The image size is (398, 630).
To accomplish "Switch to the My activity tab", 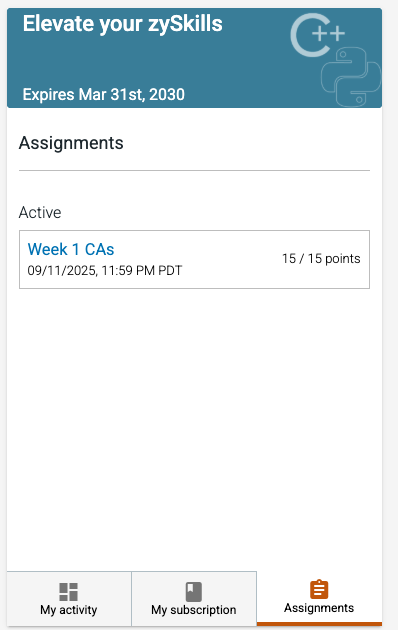I will pyautogui.click(x=69, y=599).
